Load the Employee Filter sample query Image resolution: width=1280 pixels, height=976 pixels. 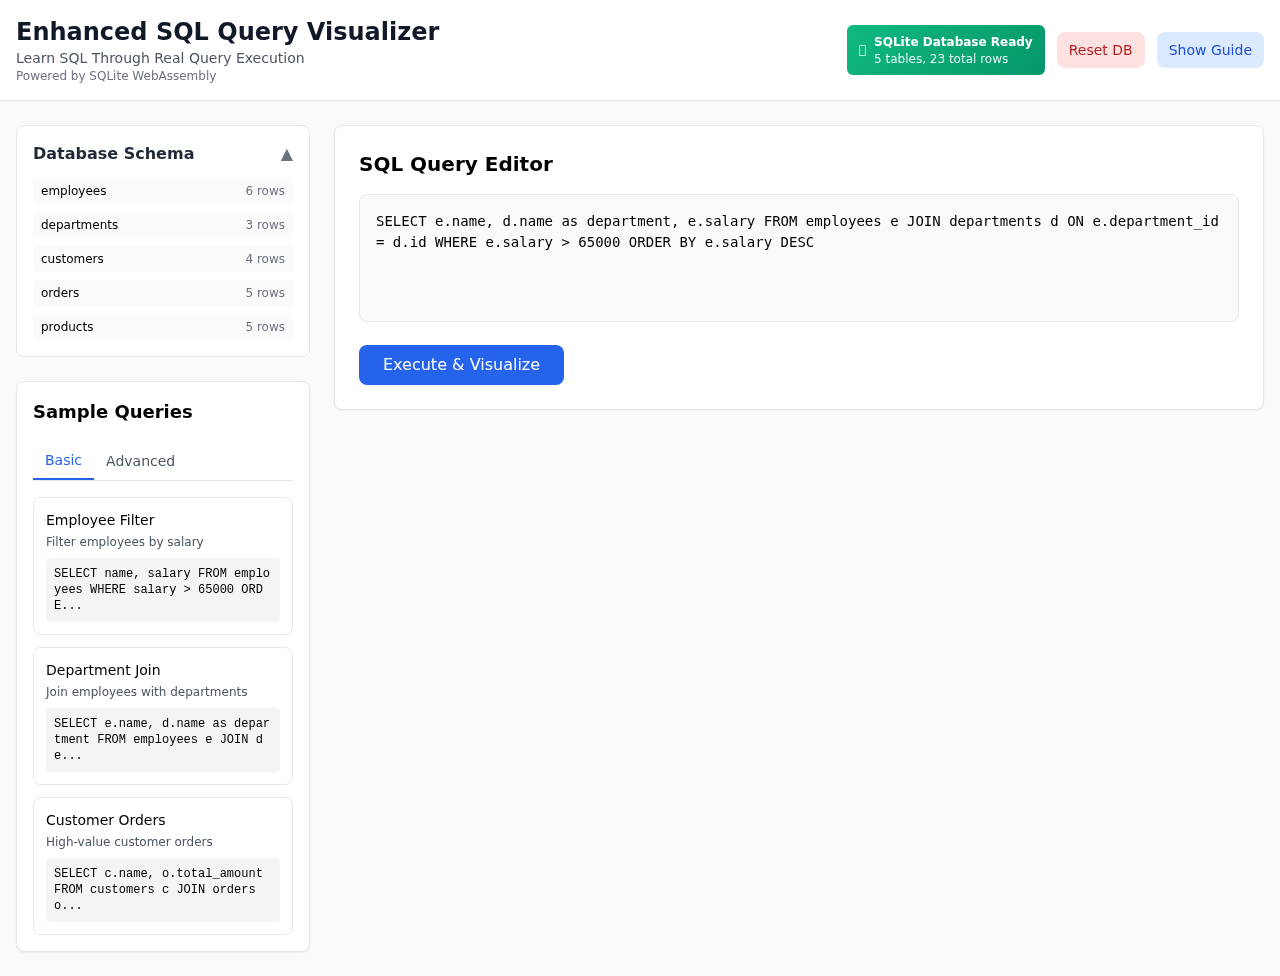coord(162,565)
